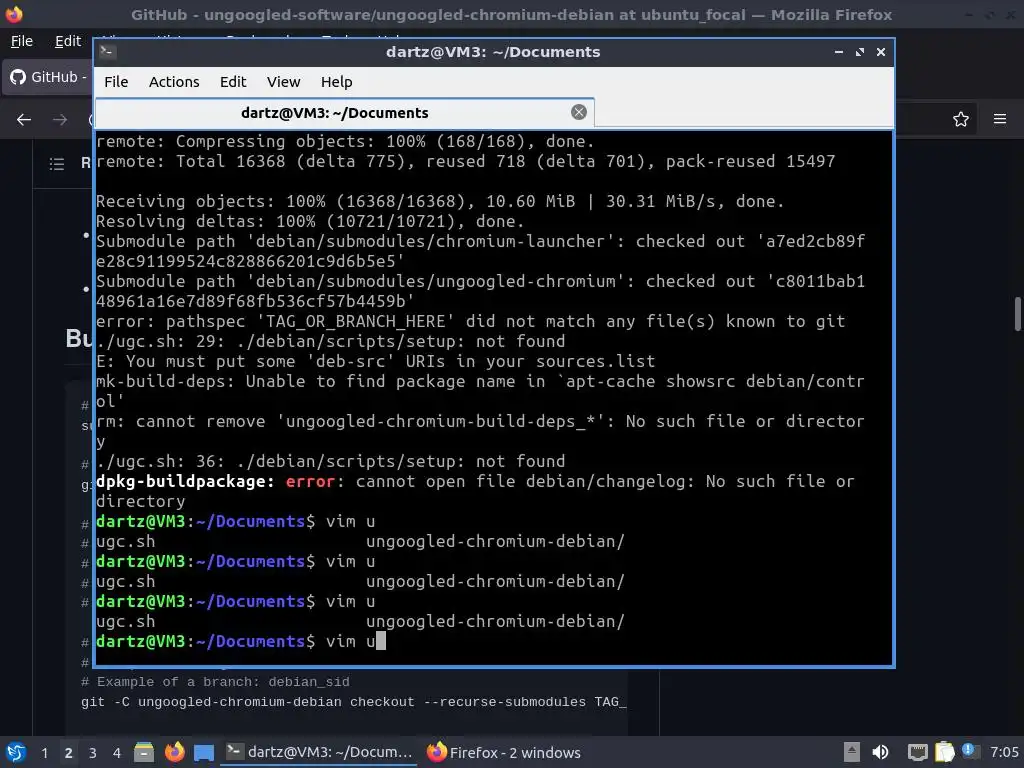Image resolution: width=1024 pixels, height=768 pixels.
Task: Open Firefox - 2 windows taskbar group
Action: click(x=504, y=752)
